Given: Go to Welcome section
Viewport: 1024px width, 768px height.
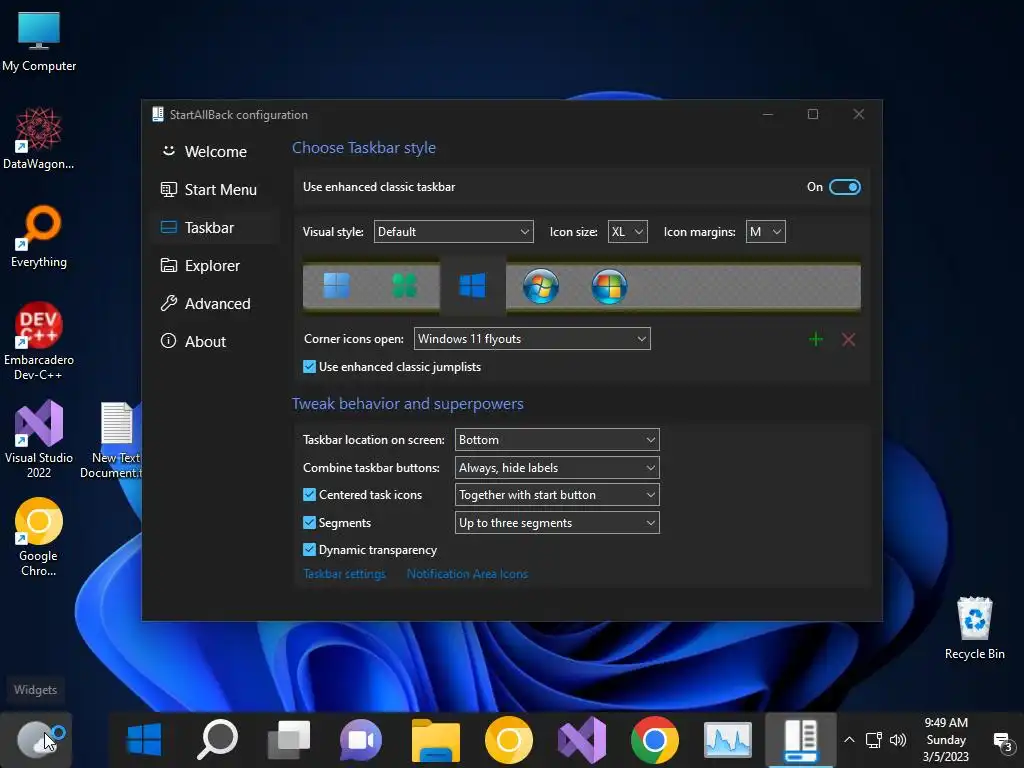Looking at the screenshot, I should point(215,152).
